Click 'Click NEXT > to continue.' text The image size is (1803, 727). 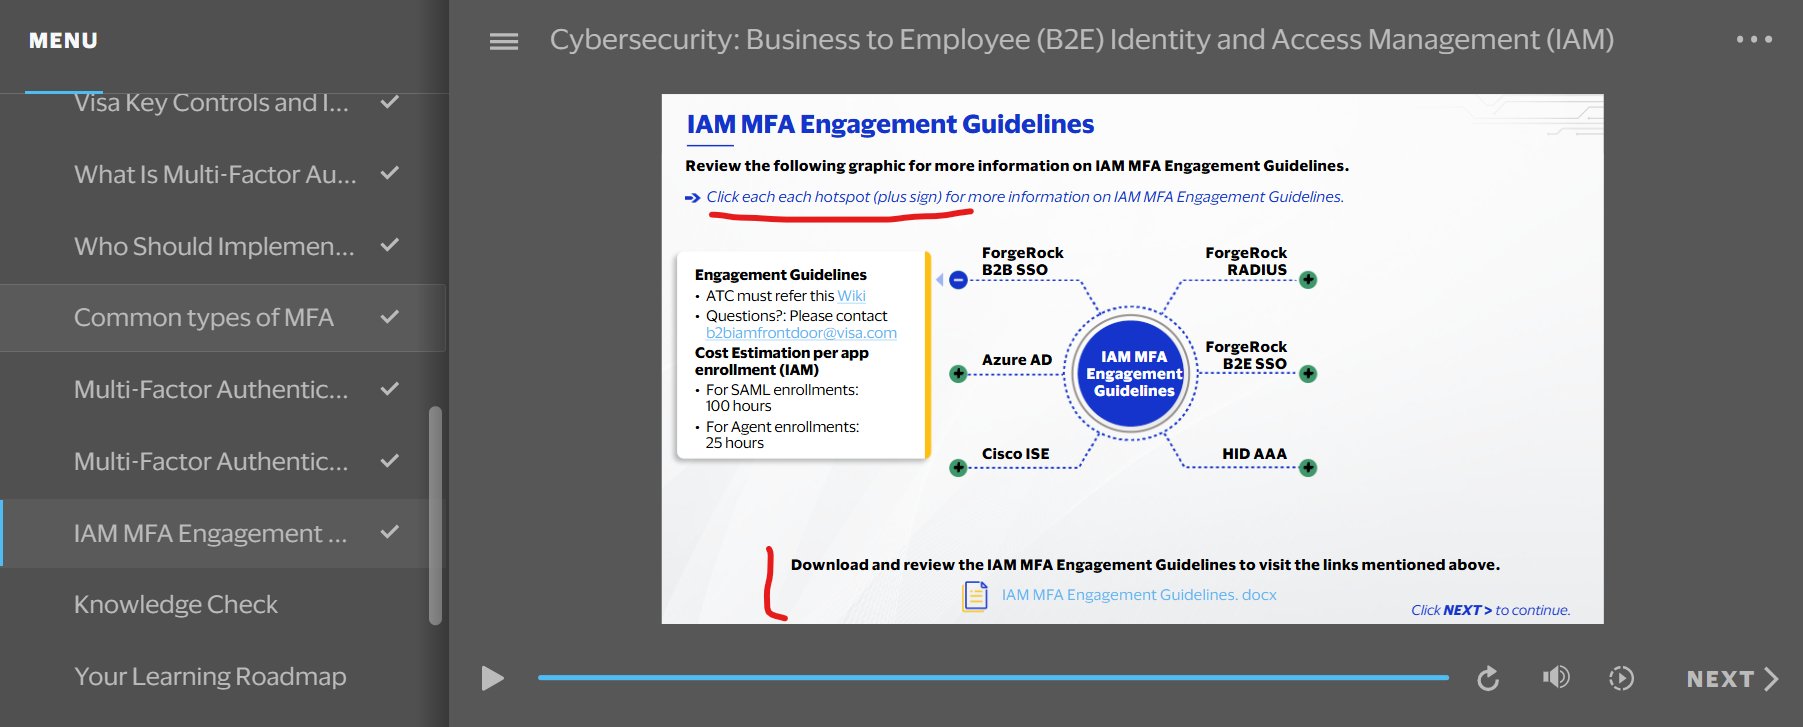point(1490,610)
